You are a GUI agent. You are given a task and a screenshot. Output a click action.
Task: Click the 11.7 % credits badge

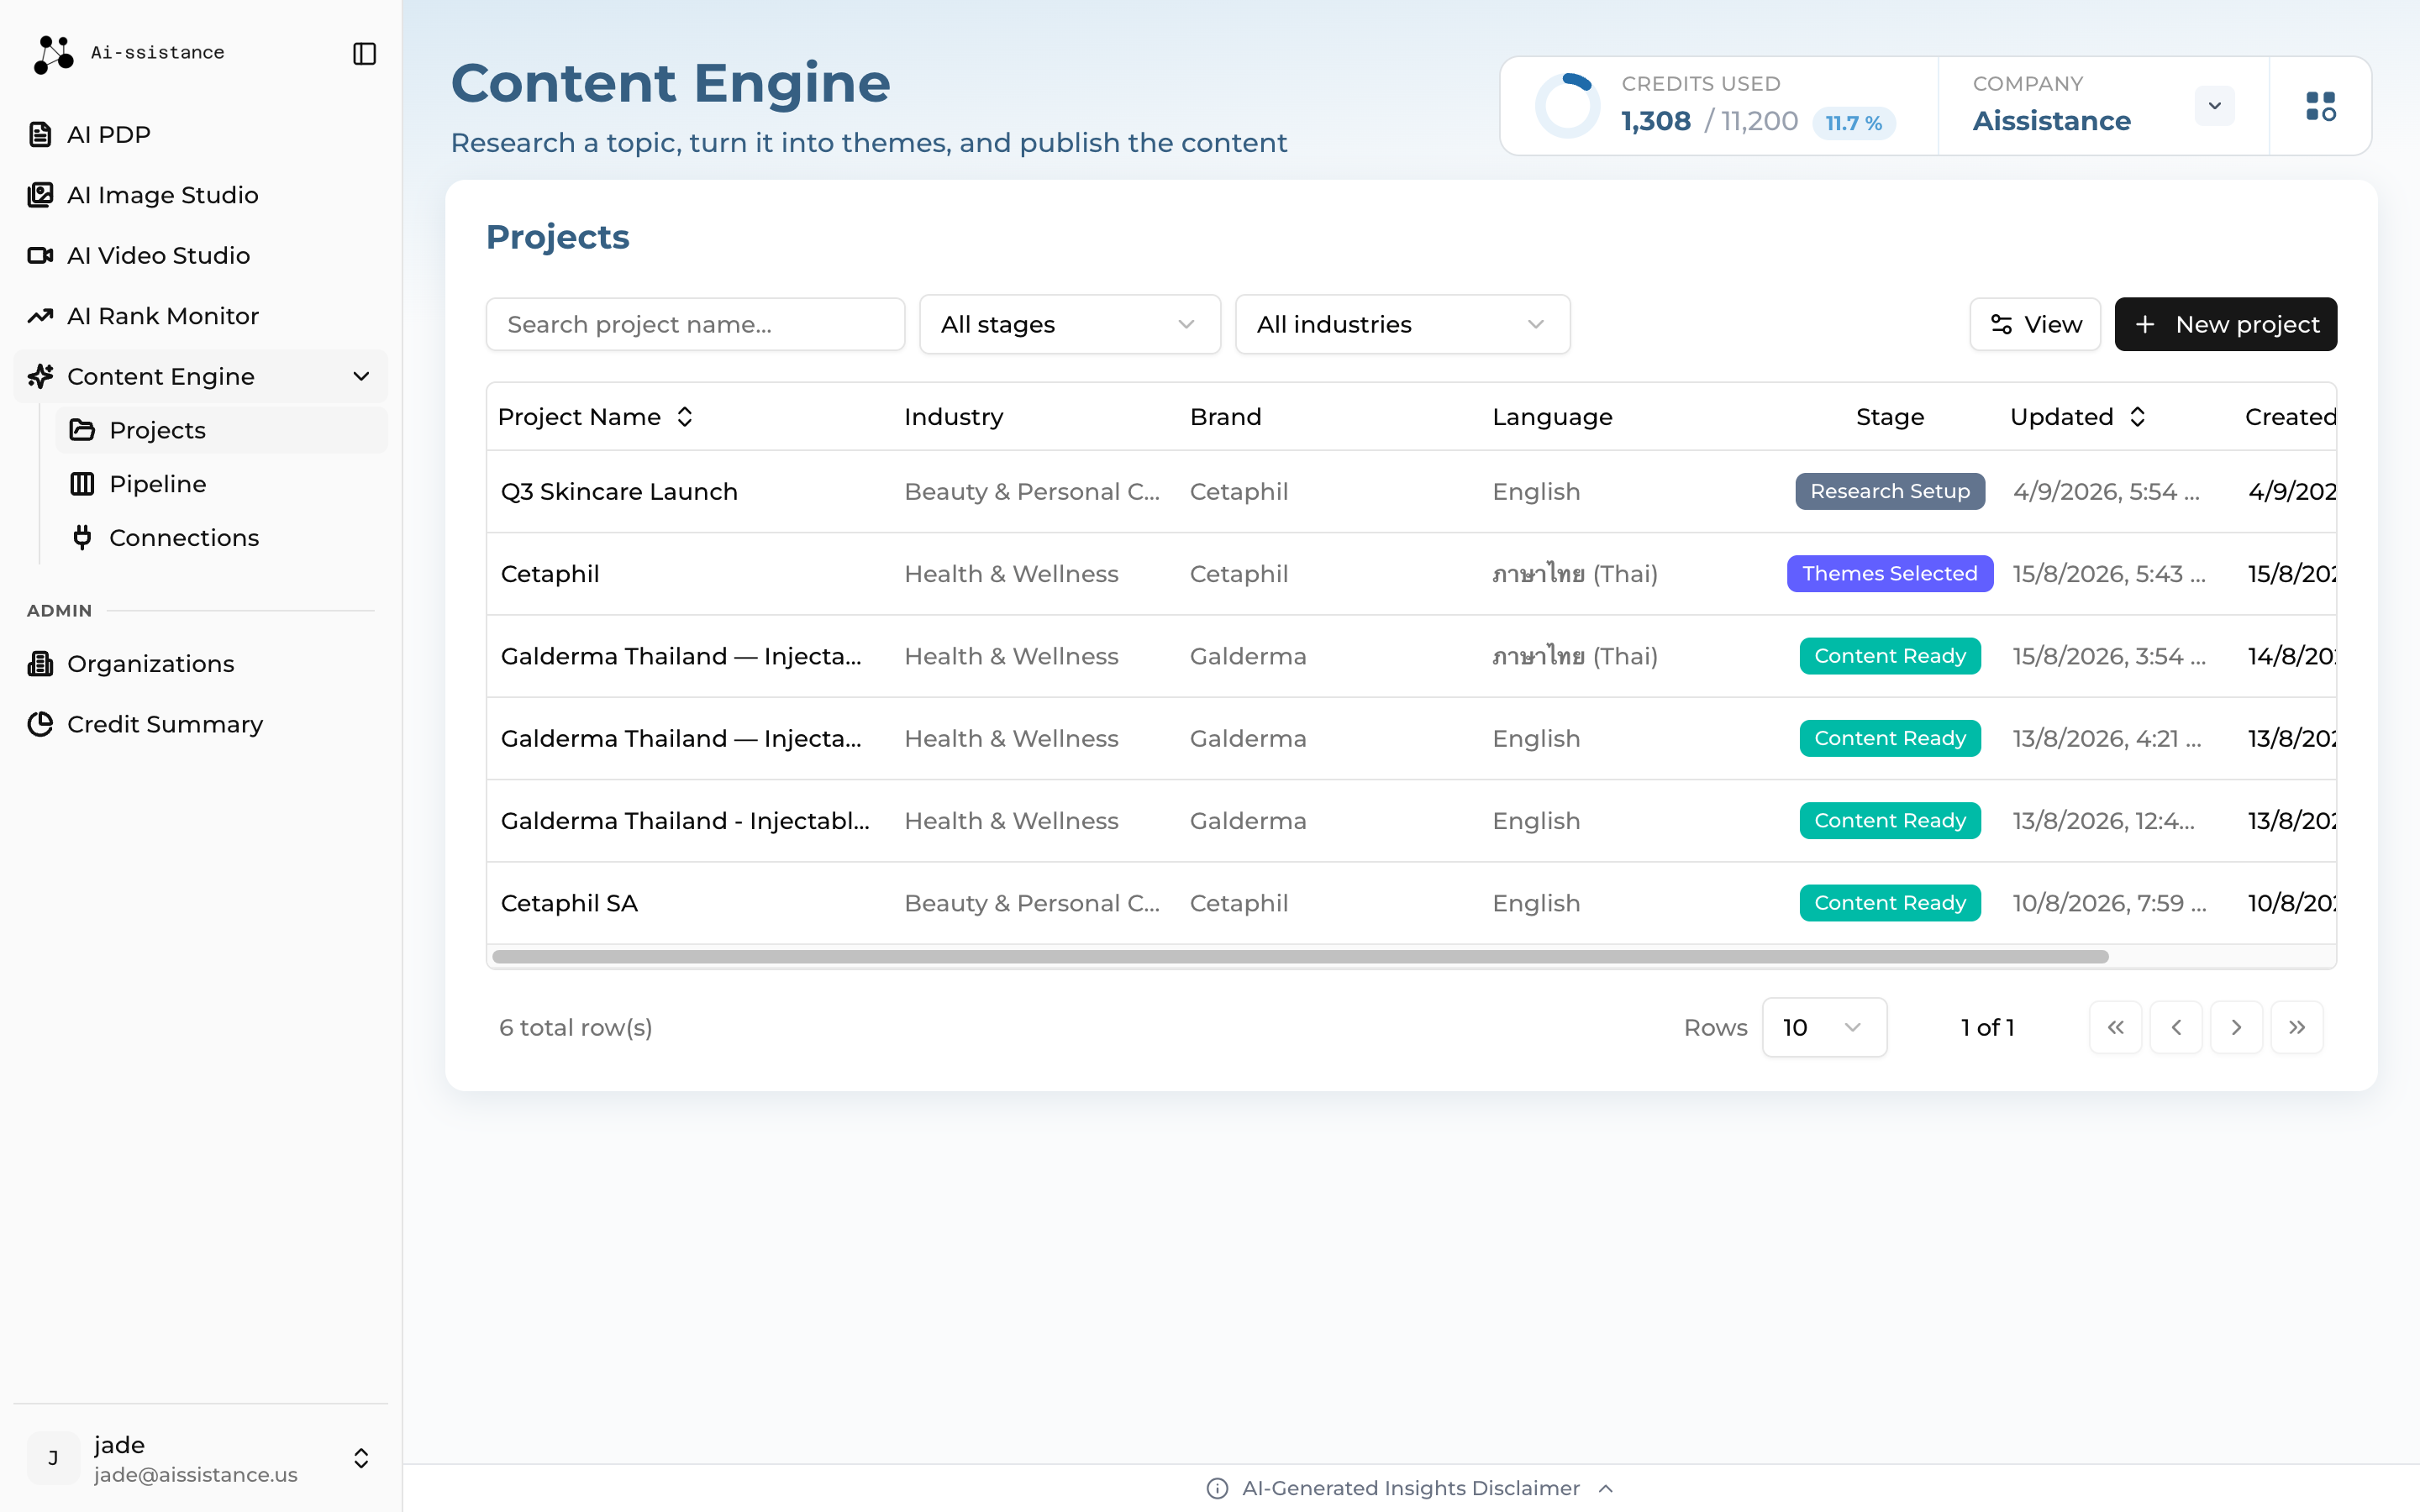[1853, 123]
